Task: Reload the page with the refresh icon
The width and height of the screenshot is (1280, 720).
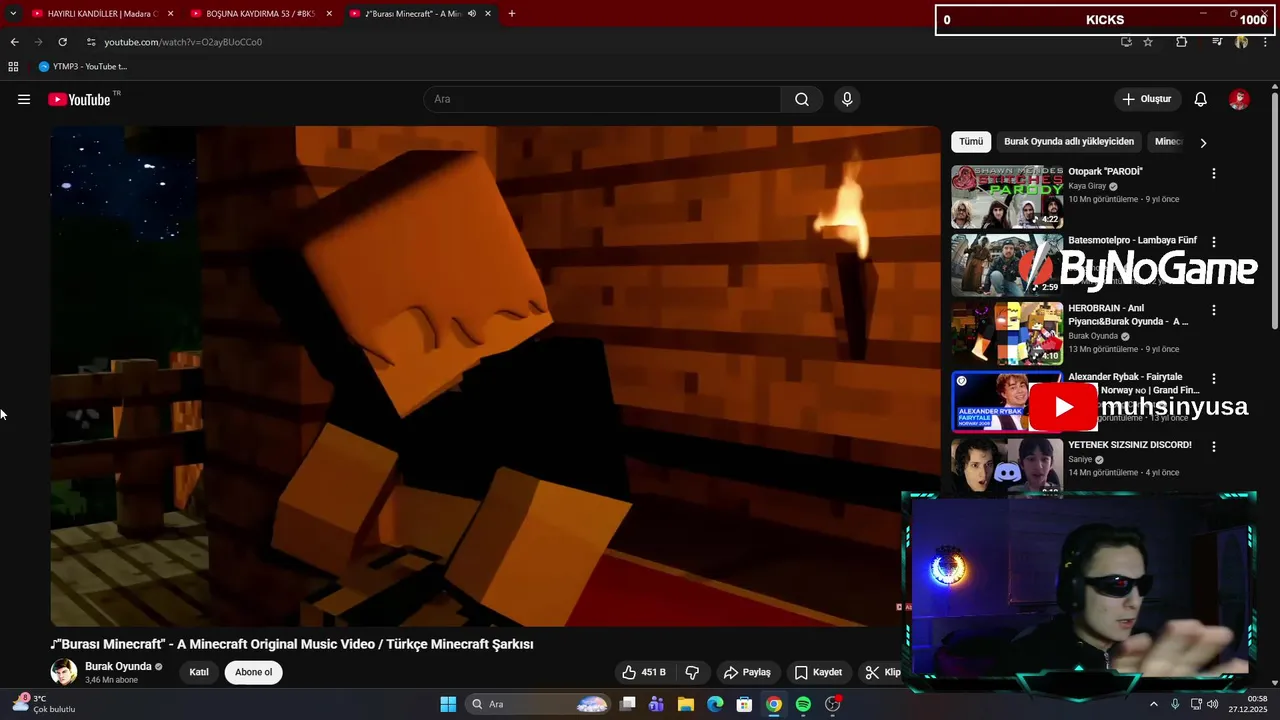Action: tap(62, 42)
